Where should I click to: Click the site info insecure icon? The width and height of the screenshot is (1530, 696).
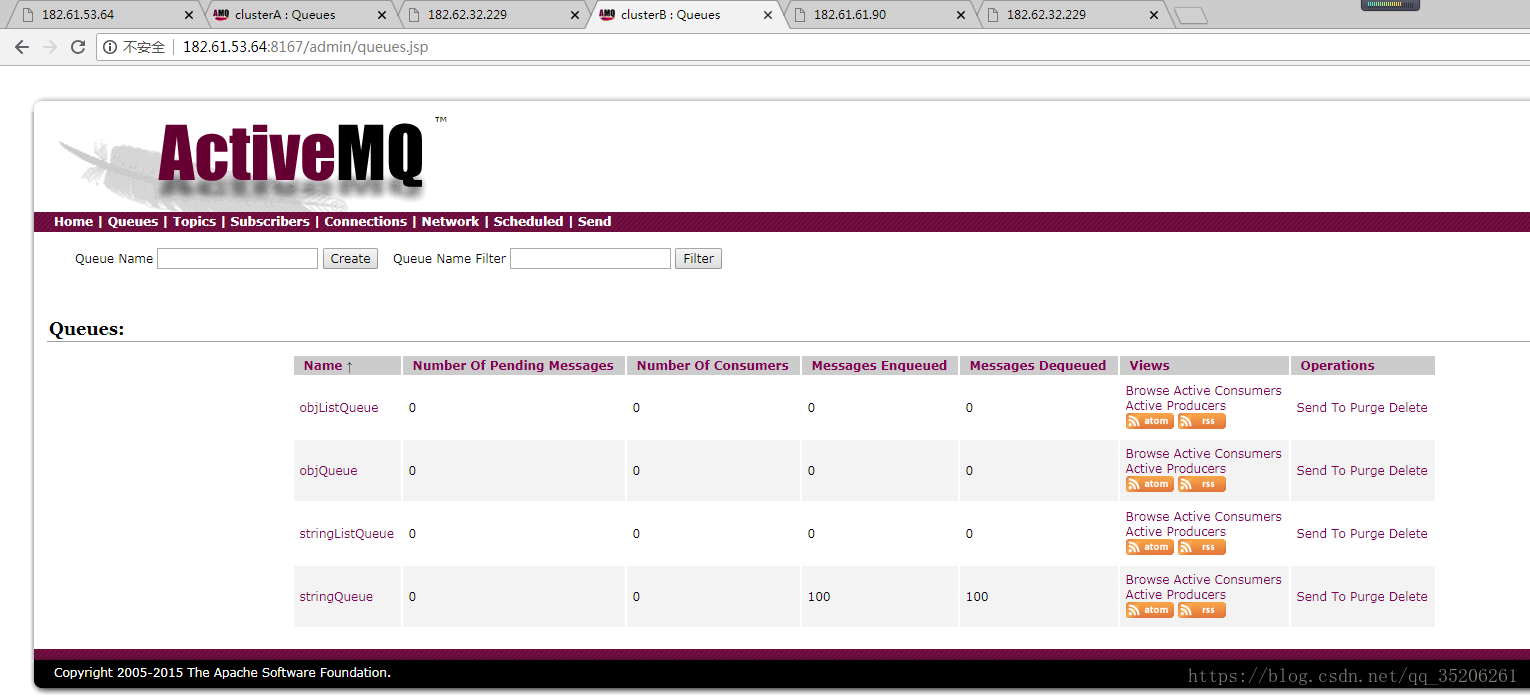[x=111, y=47]
